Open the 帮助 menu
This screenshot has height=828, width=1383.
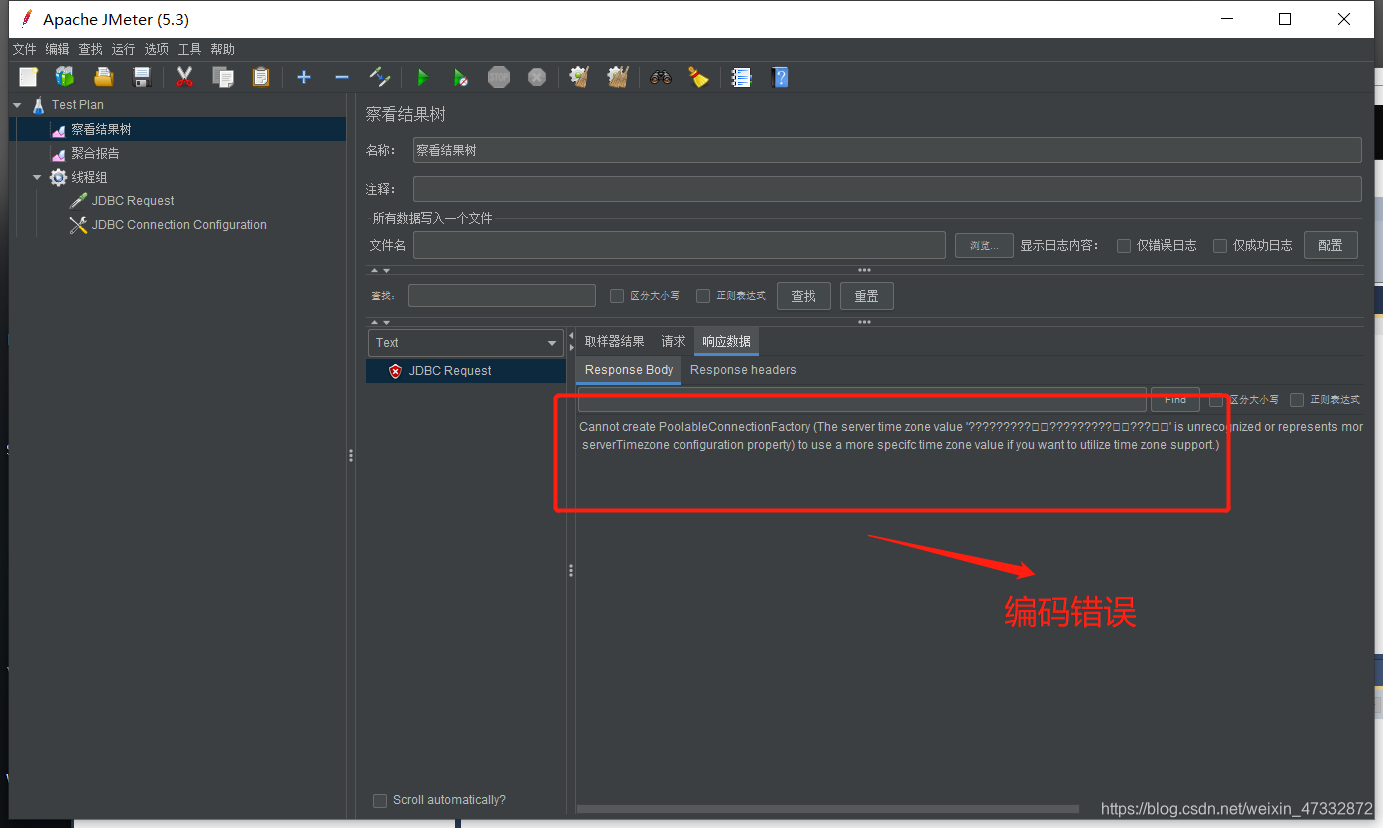tap(222, 49)
